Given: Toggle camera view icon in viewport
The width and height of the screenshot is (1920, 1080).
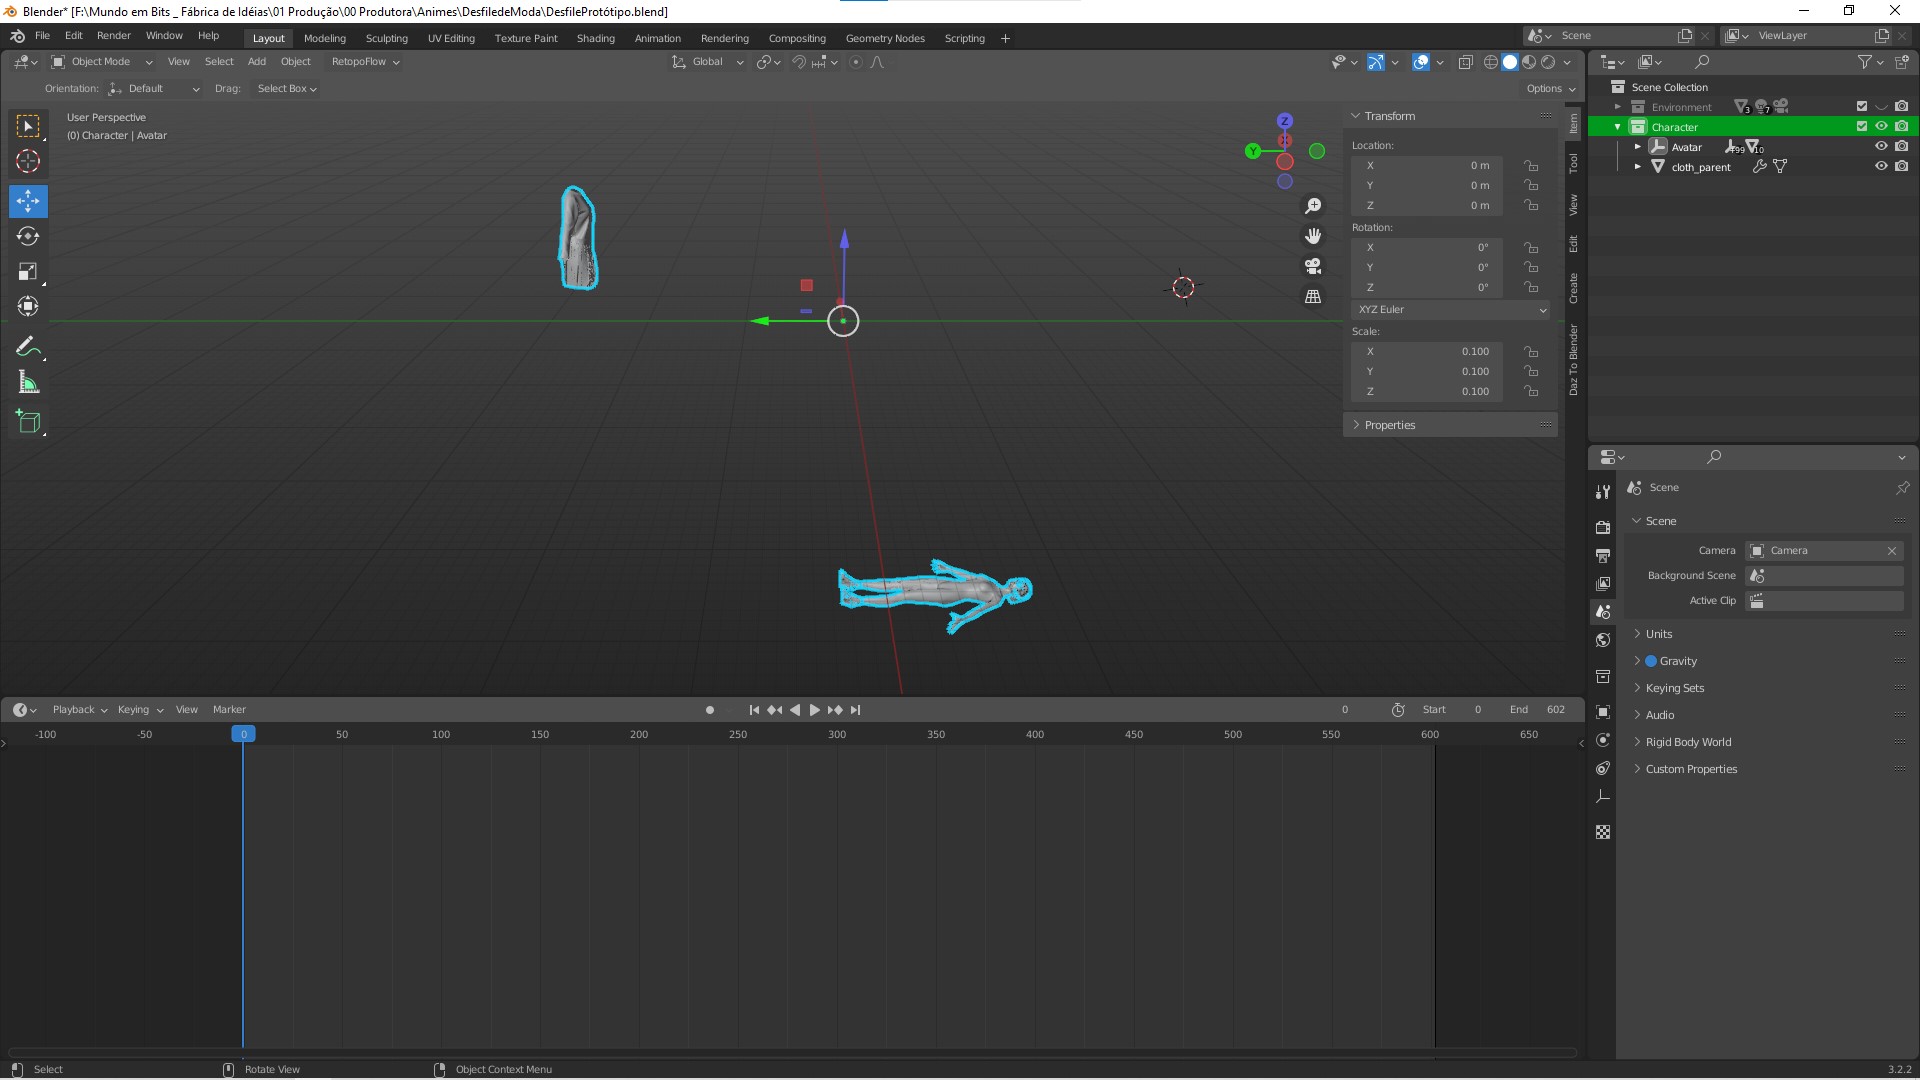Looking at the screenshot, I should click(x=1313, y=266).
